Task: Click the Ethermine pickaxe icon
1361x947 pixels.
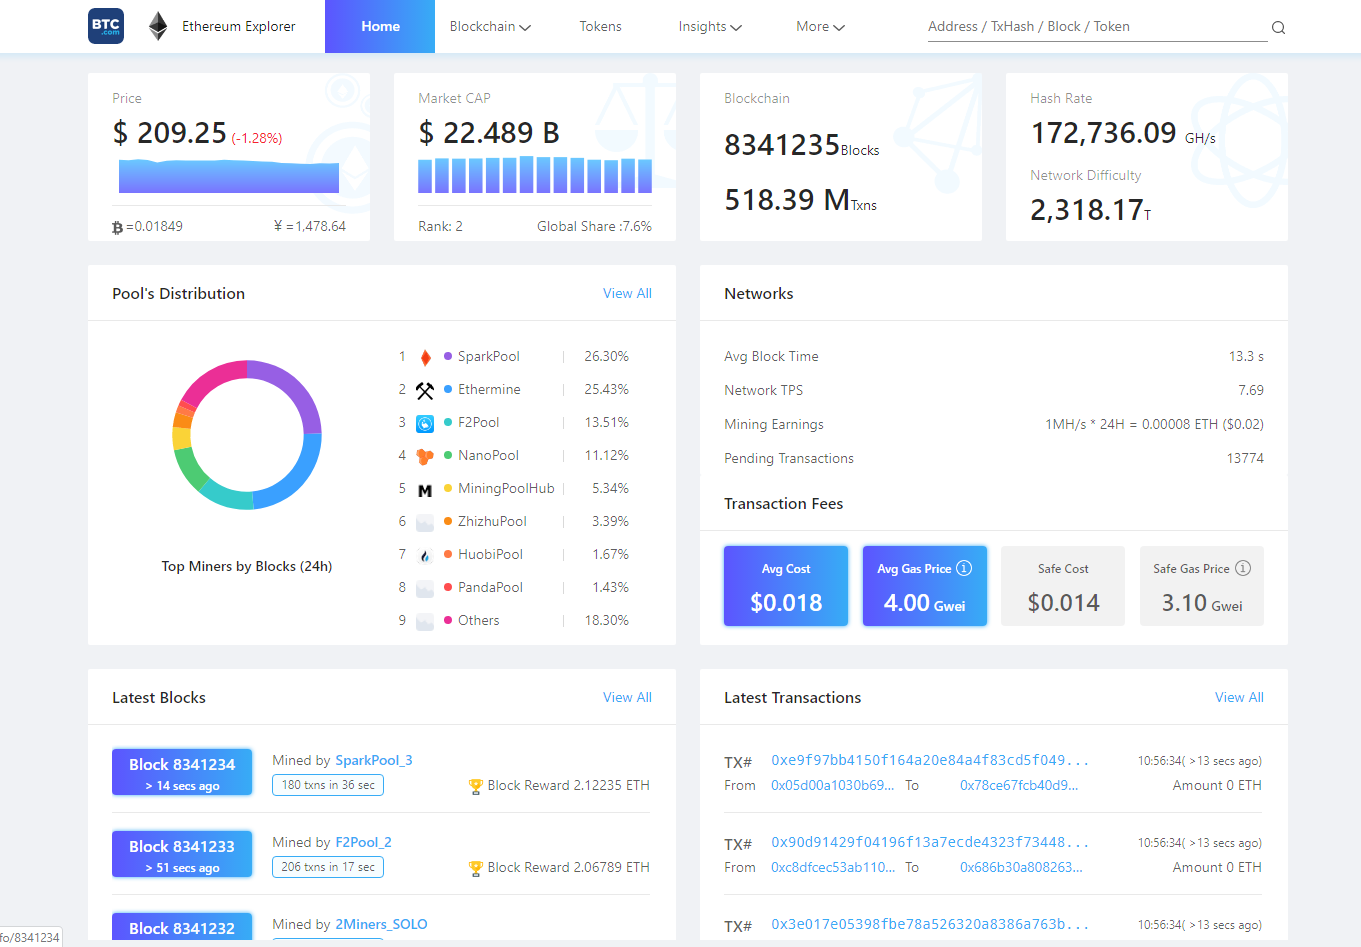Action: point(425,390)
